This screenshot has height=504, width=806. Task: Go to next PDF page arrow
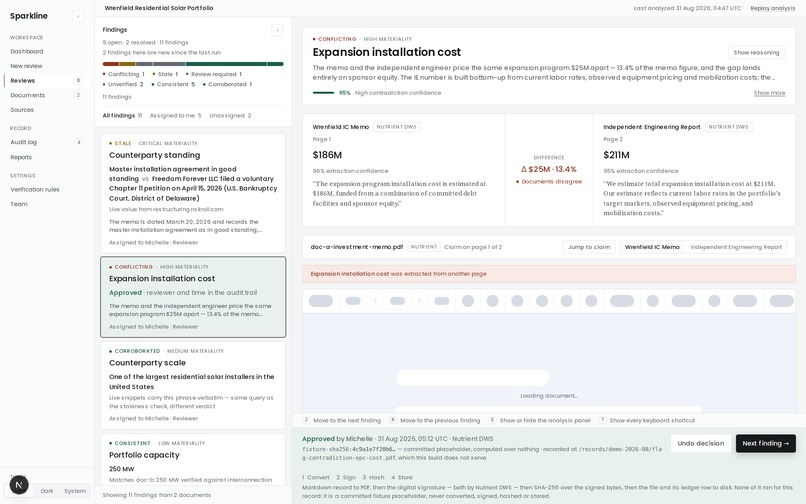pos(419,301)
